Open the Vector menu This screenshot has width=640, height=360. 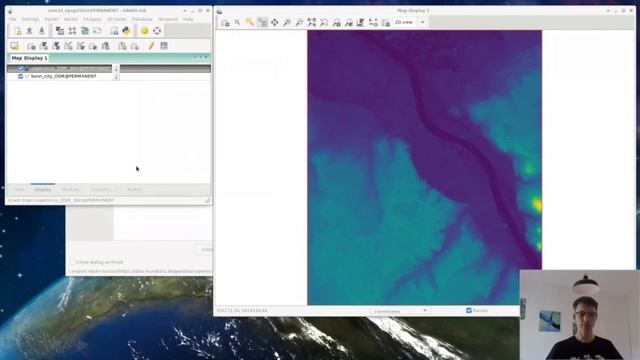[71, 19]
